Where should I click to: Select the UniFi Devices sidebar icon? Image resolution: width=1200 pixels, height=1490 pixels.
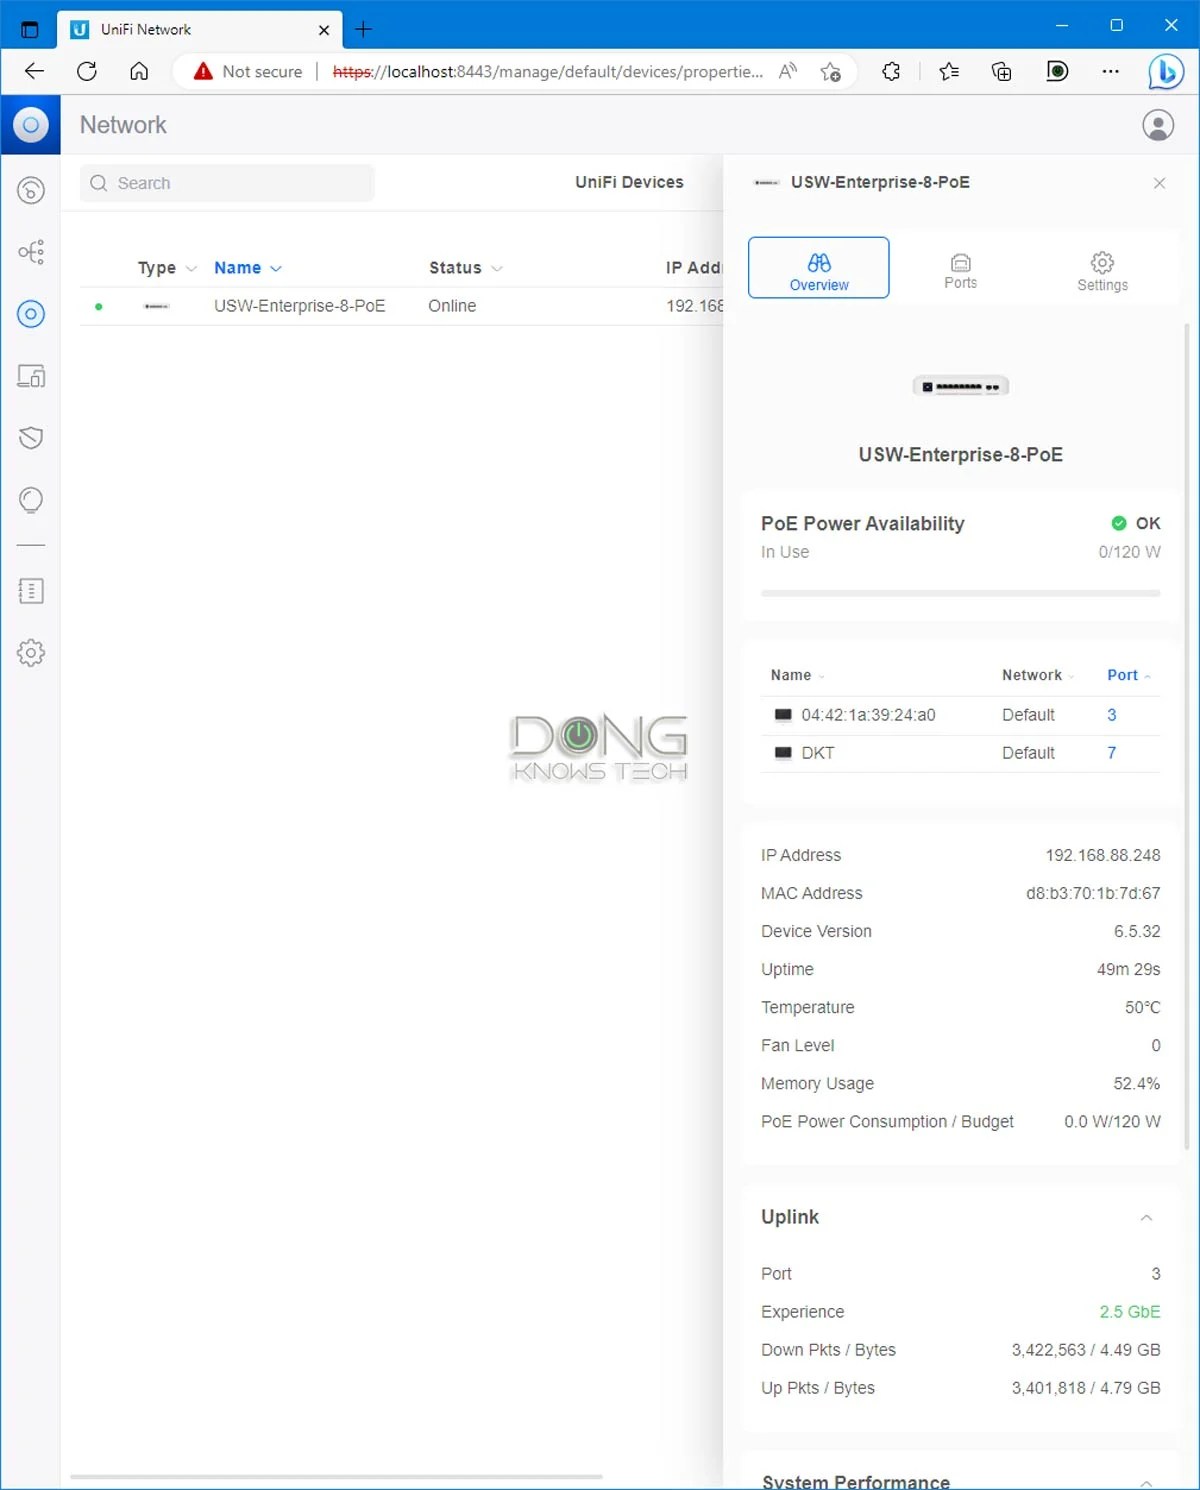(x=31, y=314)
